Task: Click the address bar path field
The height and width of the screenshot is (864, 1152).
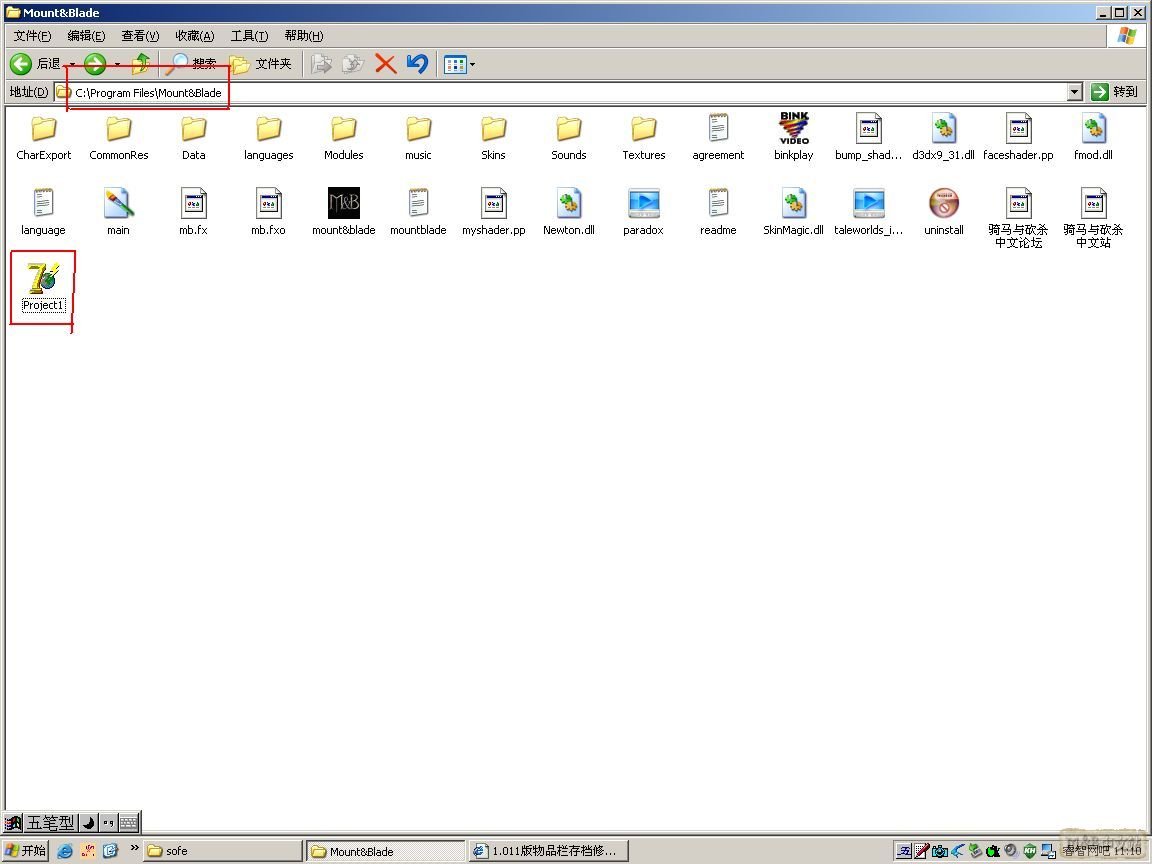Action: point(560,92)
